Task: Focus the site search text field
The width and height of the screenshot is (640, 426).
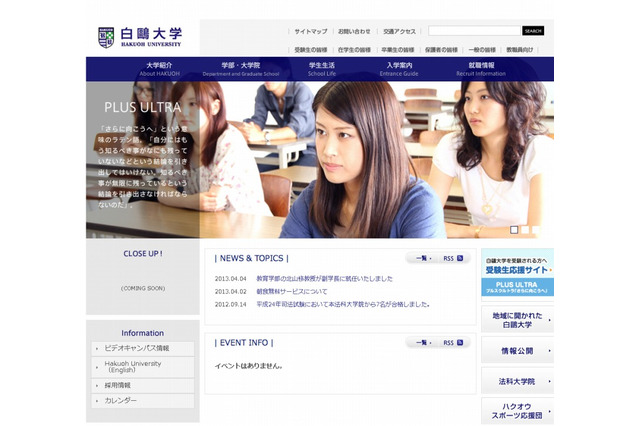Action: point(474,31)
